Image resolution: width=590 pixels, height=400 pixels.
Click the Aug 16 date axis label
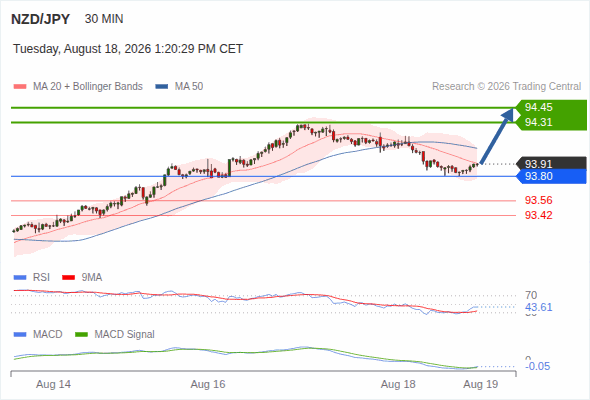pyautogui.click(x=208, y=384)
